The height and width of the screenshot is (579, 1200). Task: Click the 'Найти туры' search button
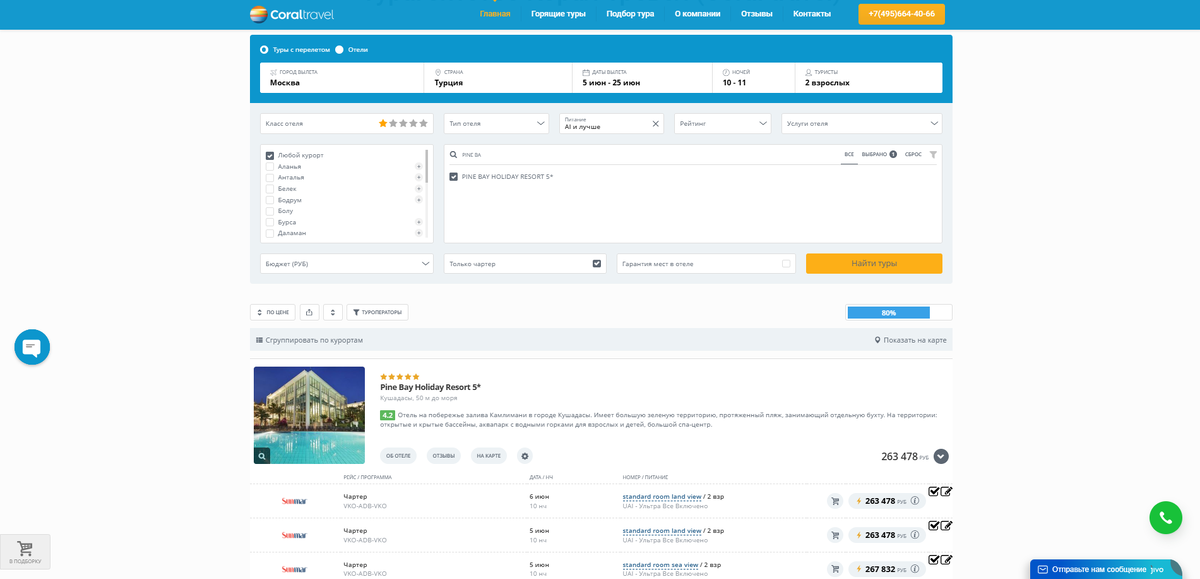click(874, 263)
